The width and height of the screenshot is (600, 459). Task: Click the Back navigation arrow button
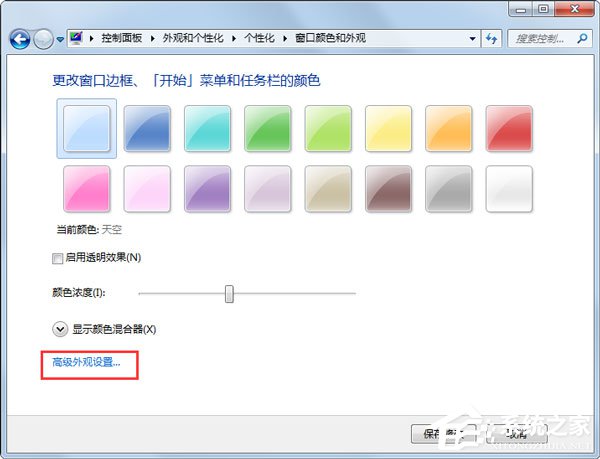pyautogui.click(x=19, y=39)
